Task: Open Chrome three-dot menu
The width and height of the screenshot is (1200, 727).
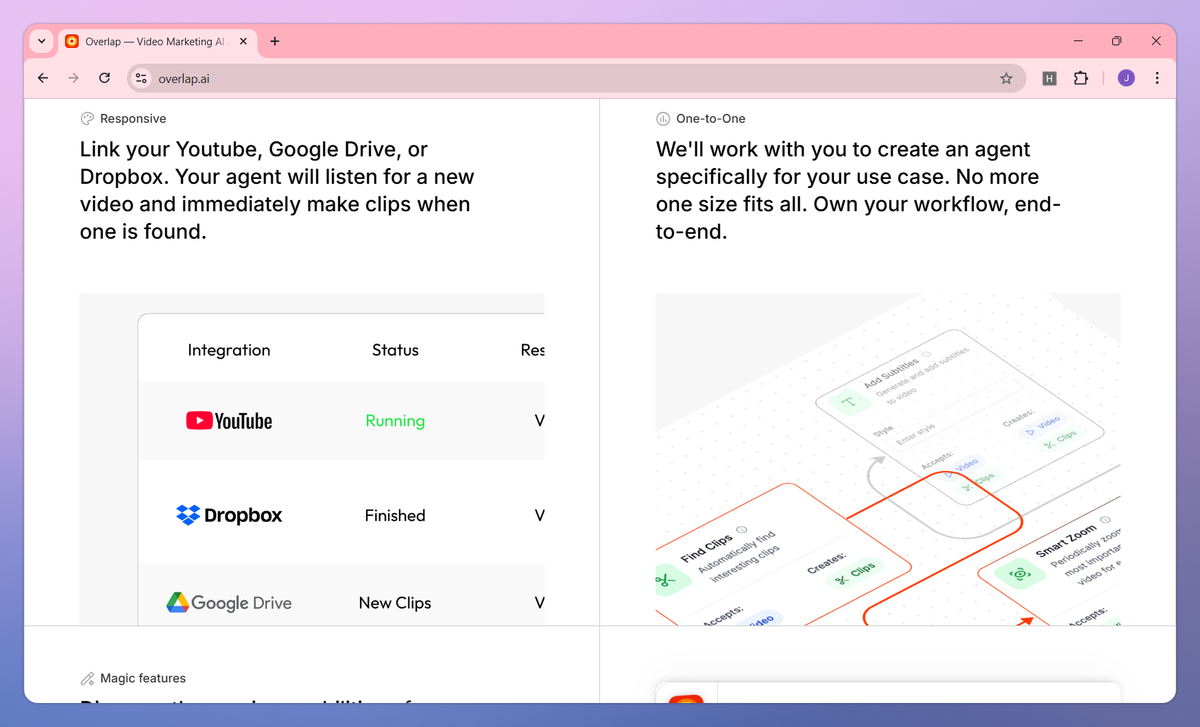Action: click(1157, 78)
